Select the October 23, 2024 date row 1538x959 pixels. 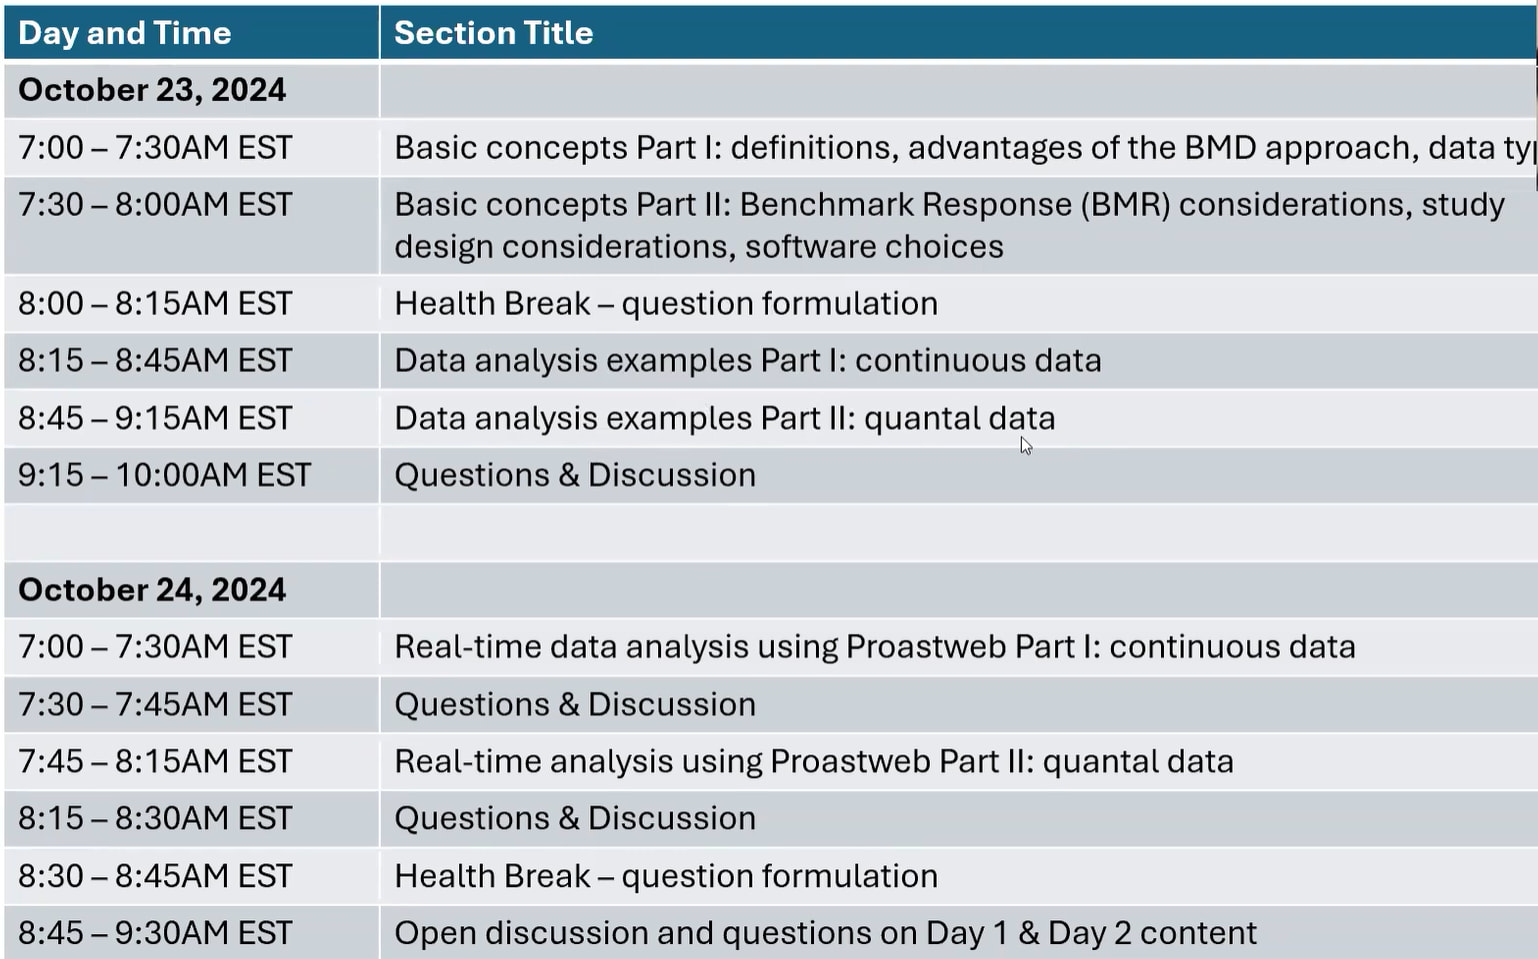coord(152,90)
